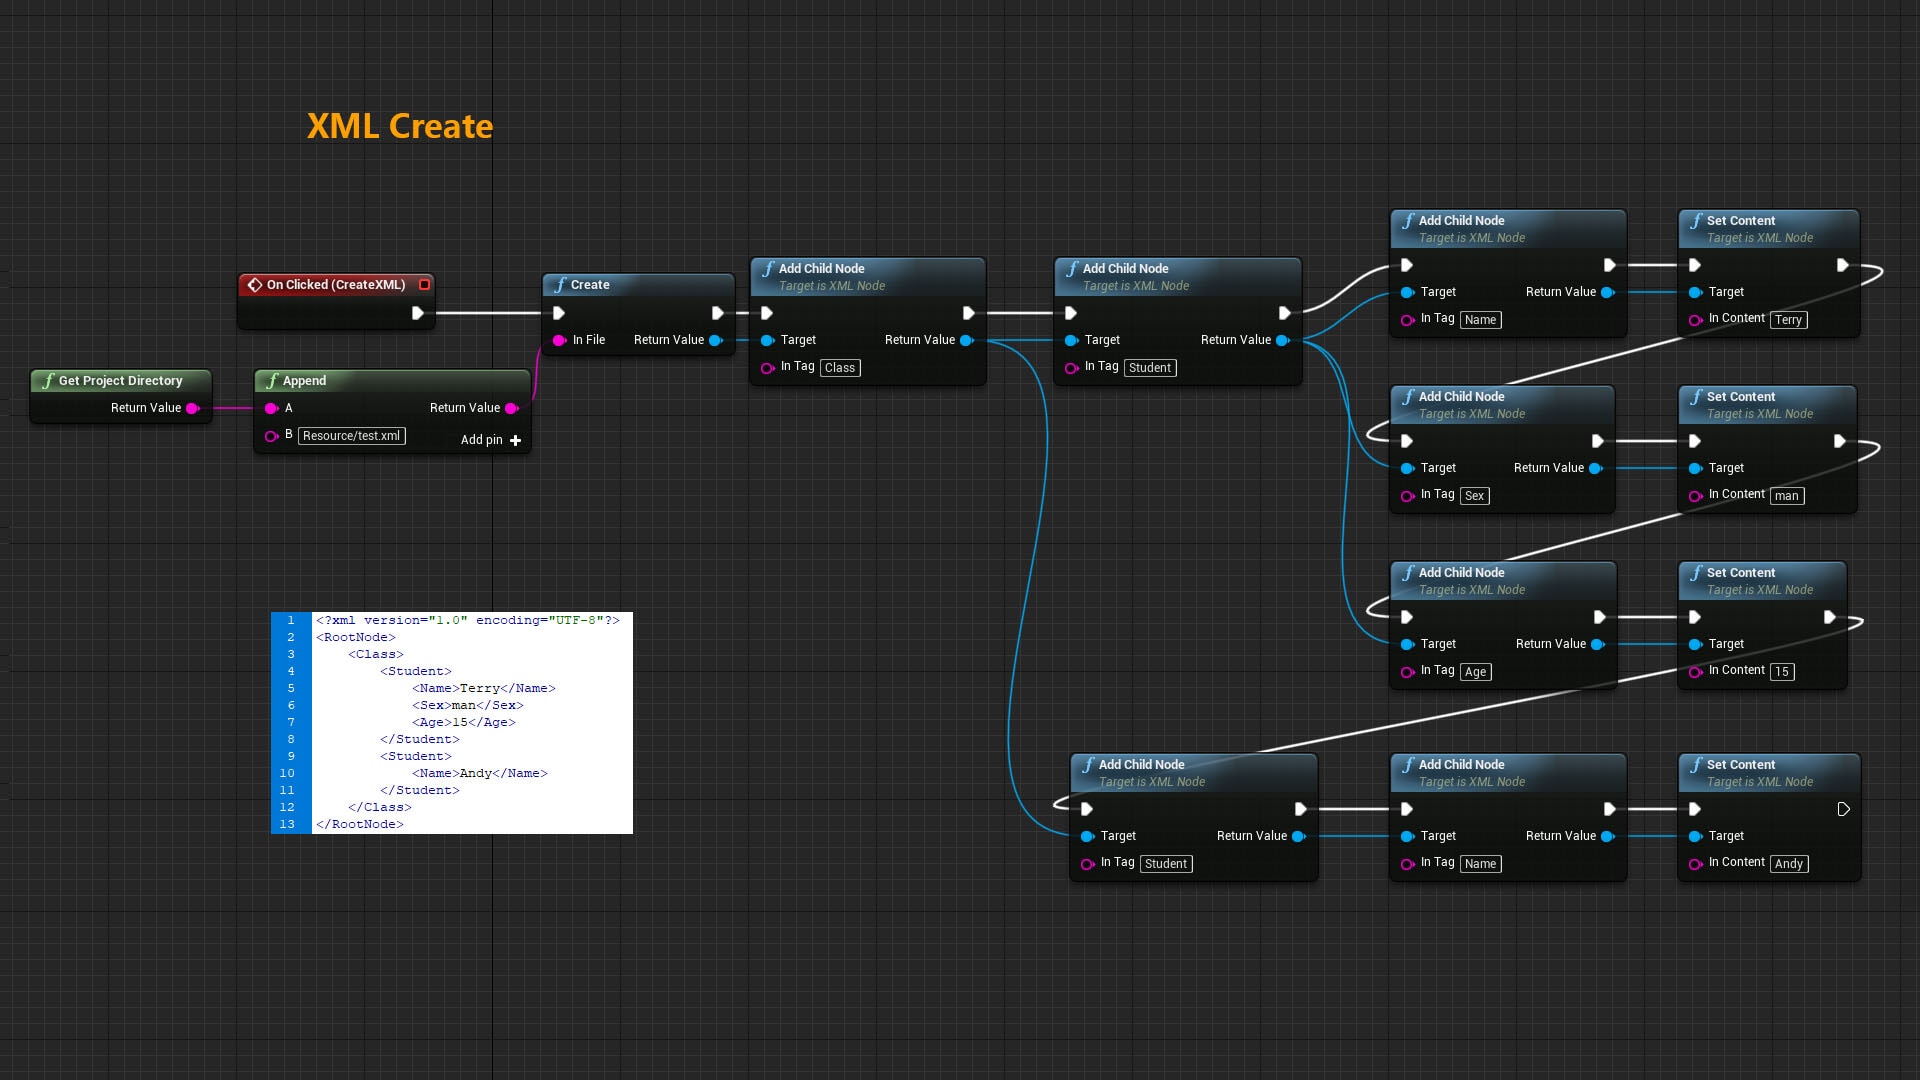Click the In Tag field showing Student
1920x1080 pixels.
click(1149, 367)
